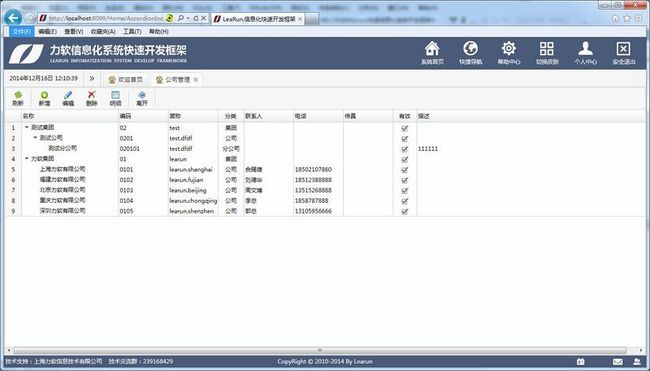Select row 上海力软有限公司
Screen dimensions: 650x371
click(x=325, y=170)
